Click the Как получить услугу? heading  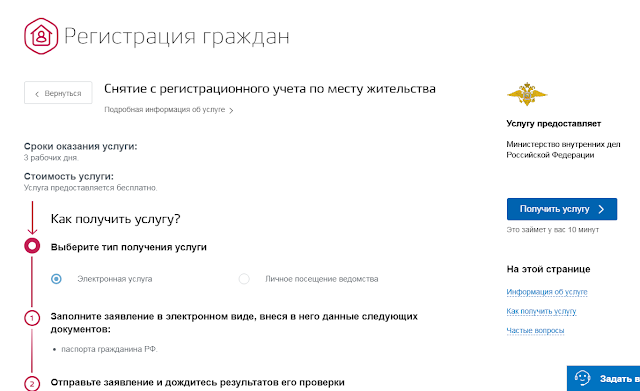coord(116,219)
